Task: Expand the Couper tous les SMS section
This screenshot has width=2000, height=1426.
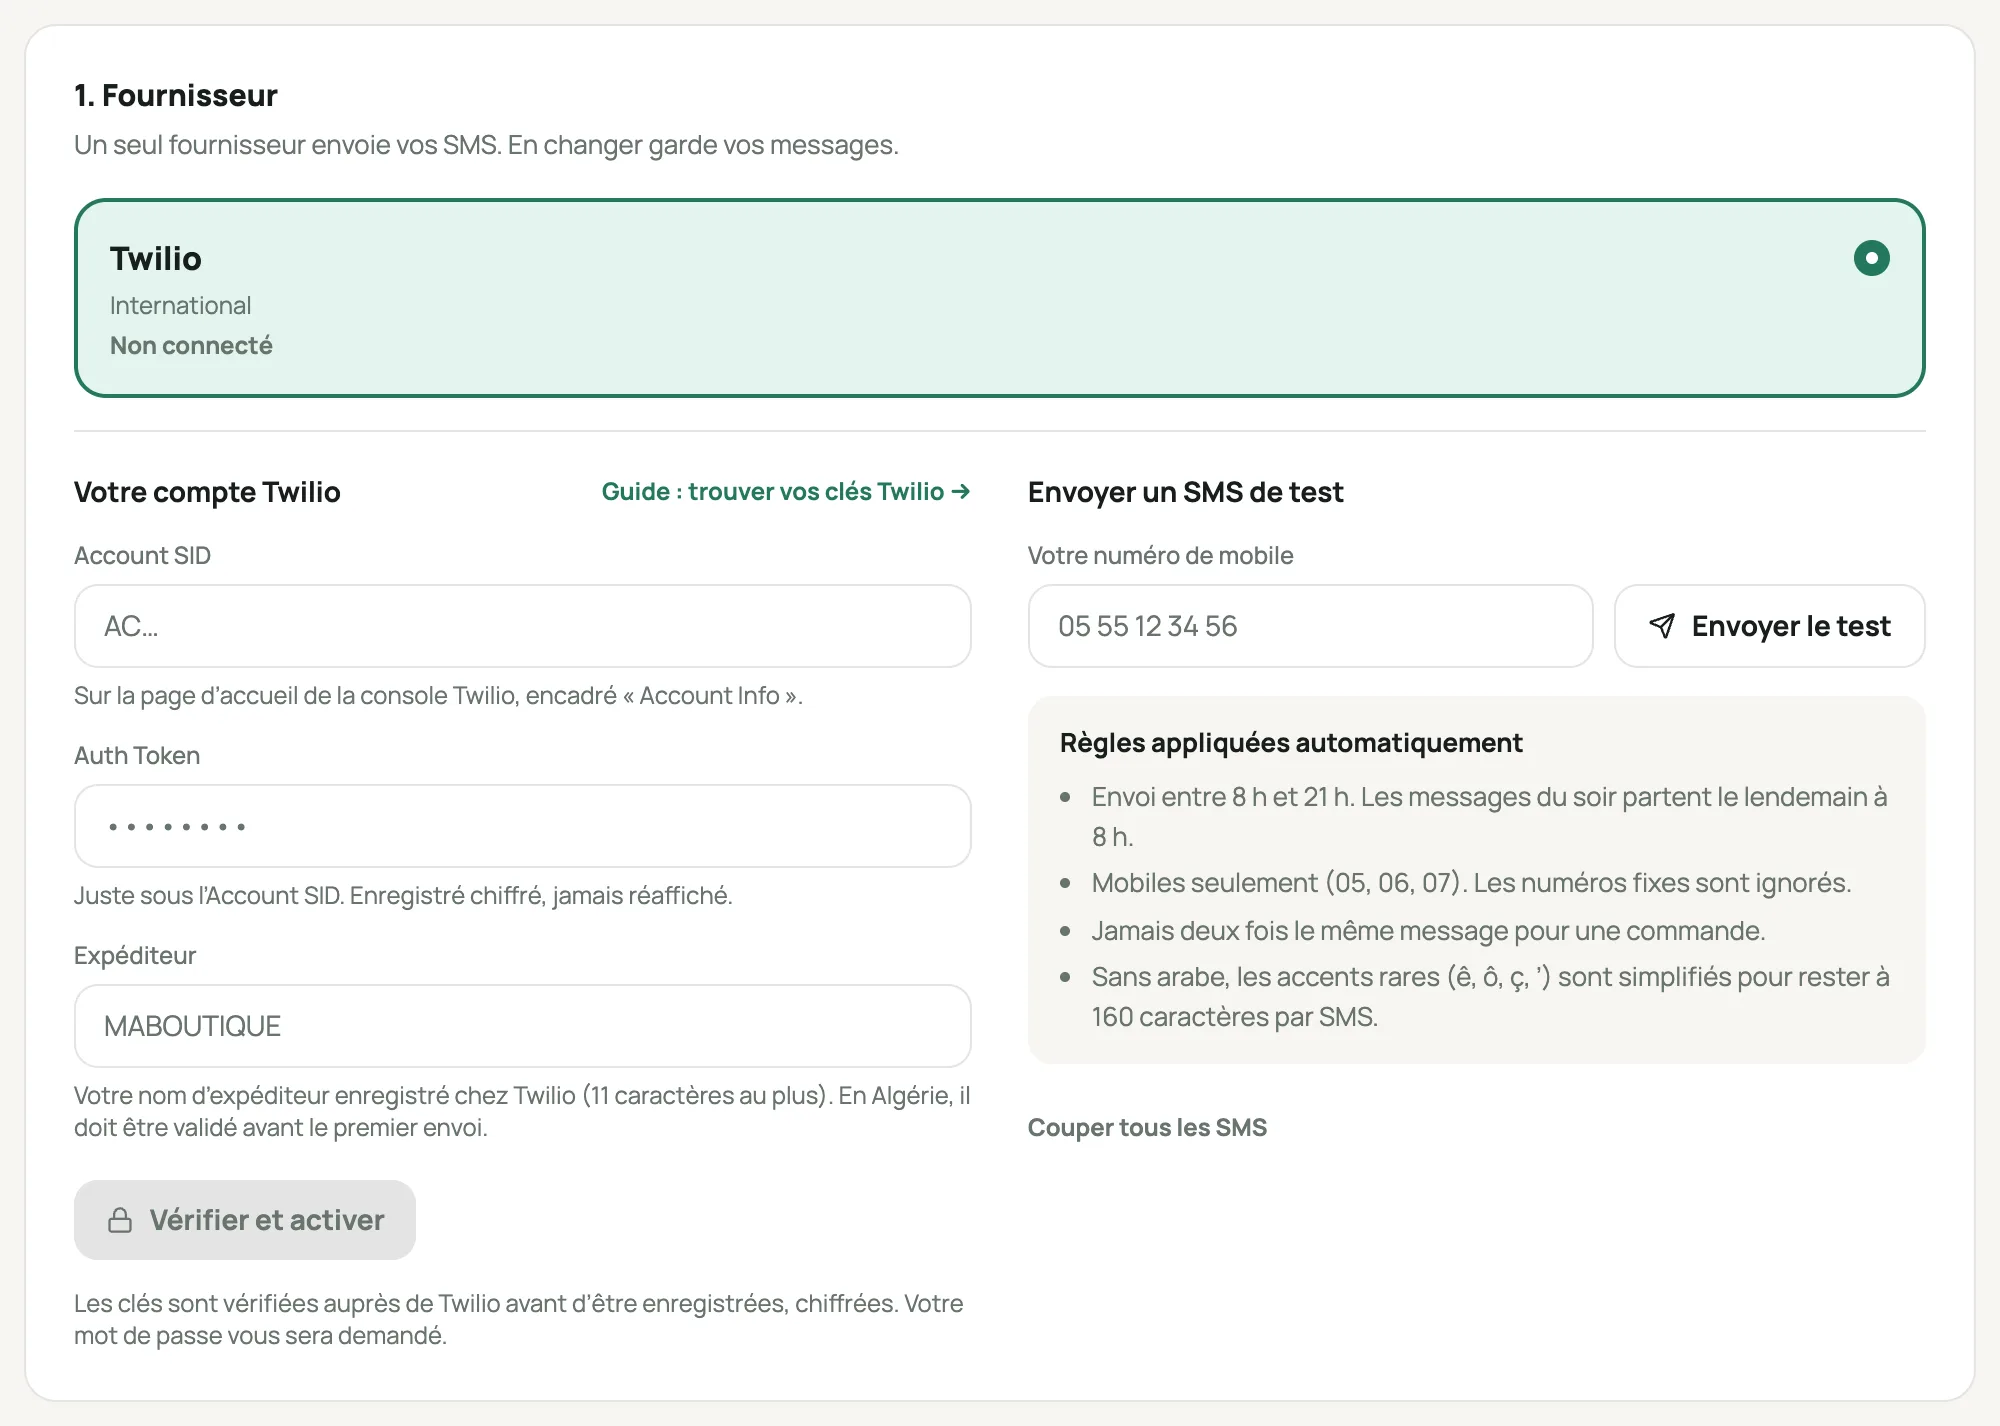Action: pyautogui.click(x=1147, y=1127)
